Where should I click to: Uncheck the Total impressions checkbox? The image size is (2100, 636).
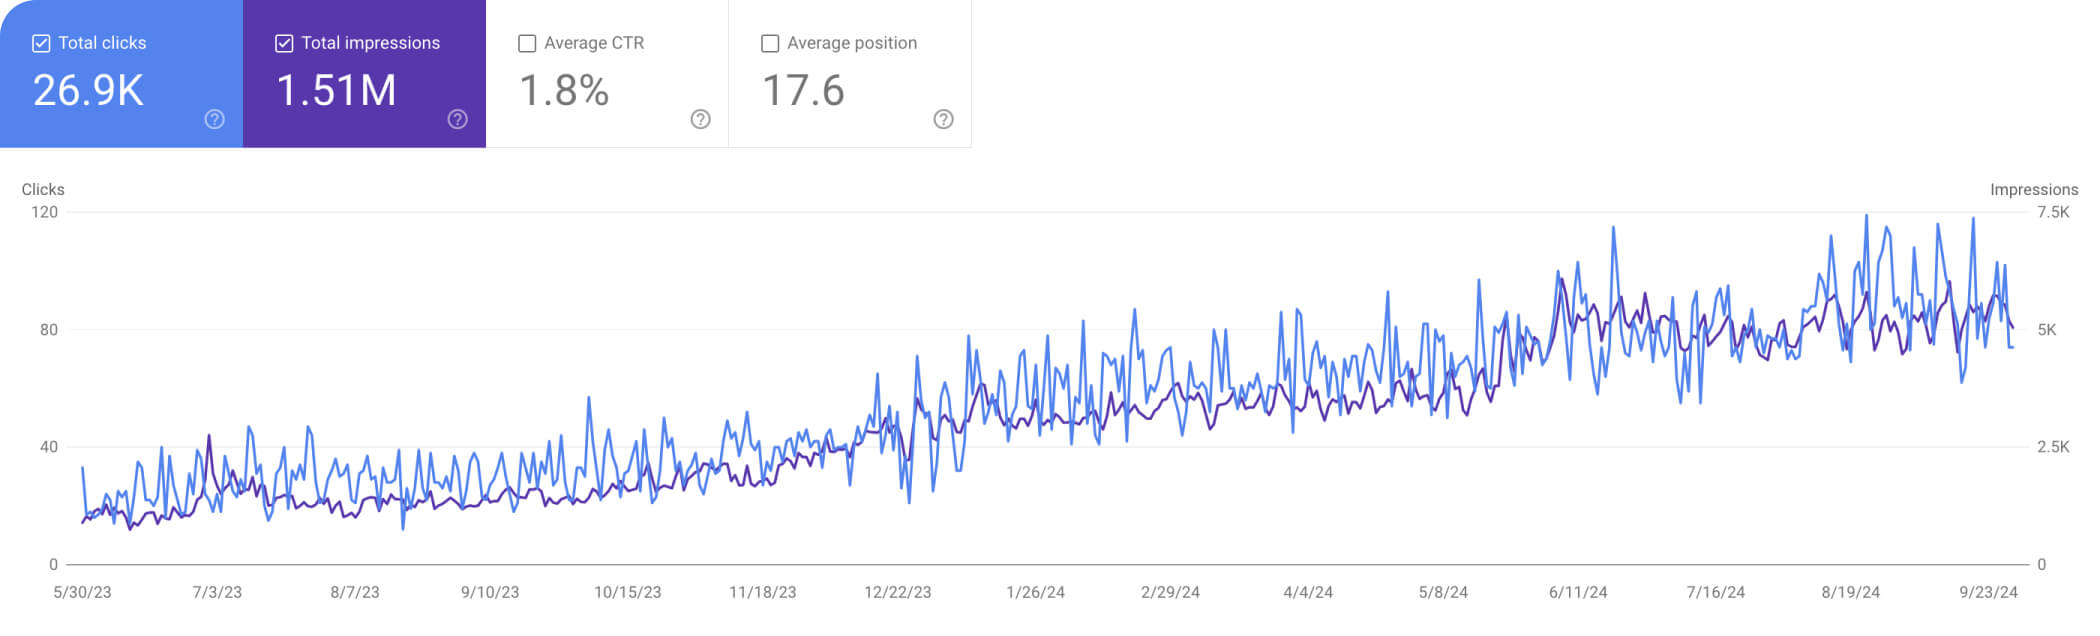click(284, 43)
